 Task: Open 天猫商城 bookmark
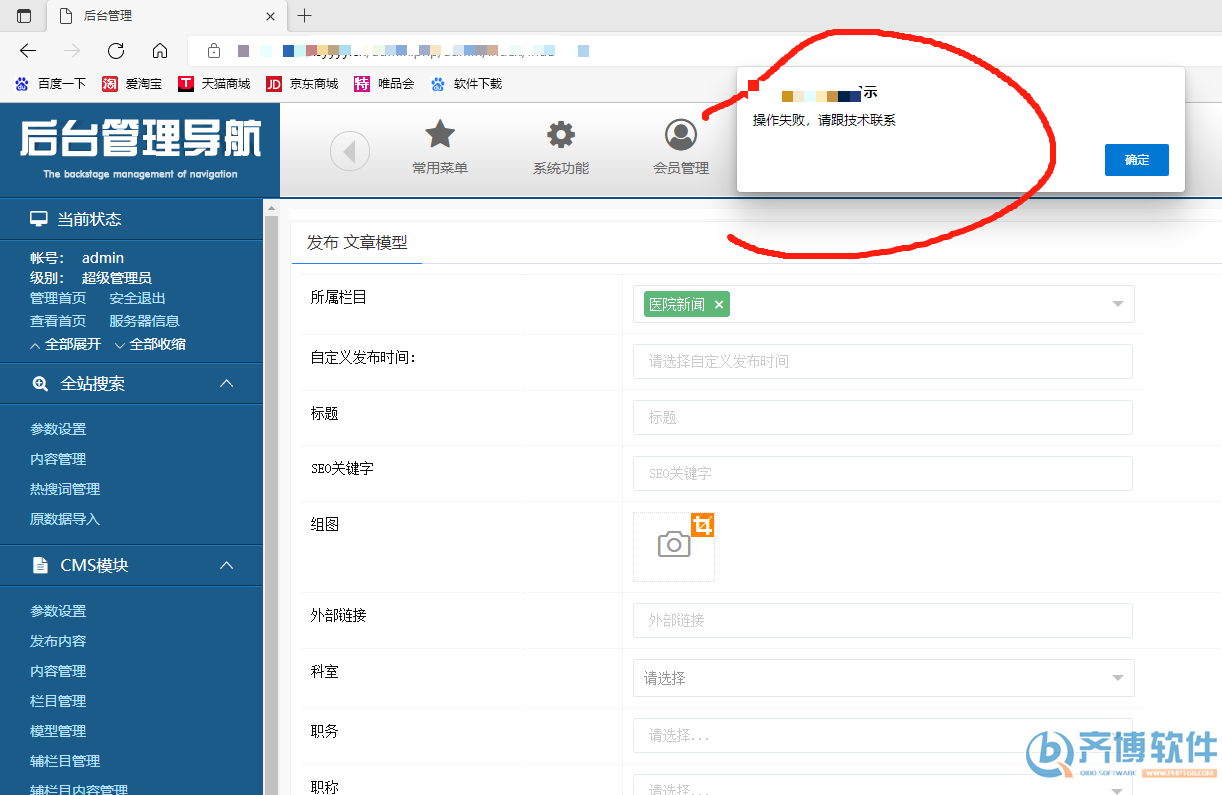(214, 84)
